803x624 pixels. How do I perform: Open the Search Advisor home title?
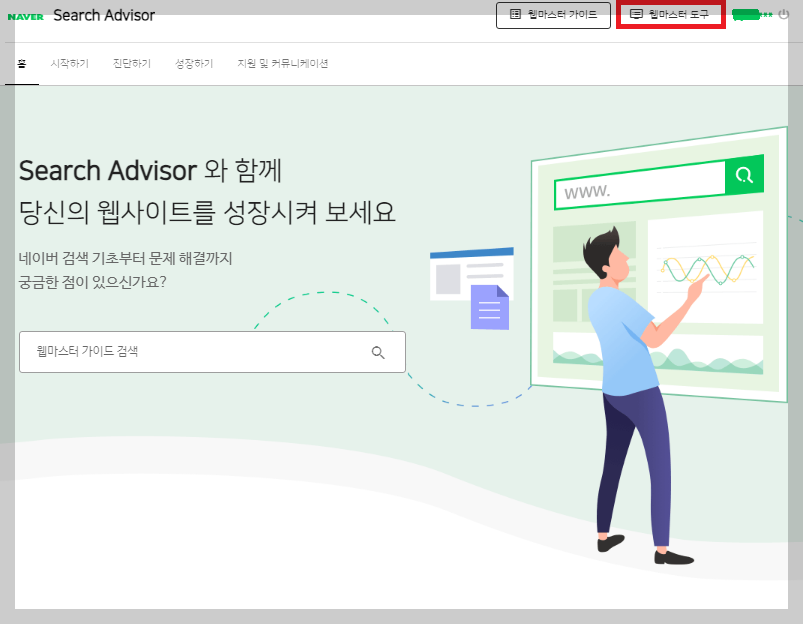(x=104, y=15)
